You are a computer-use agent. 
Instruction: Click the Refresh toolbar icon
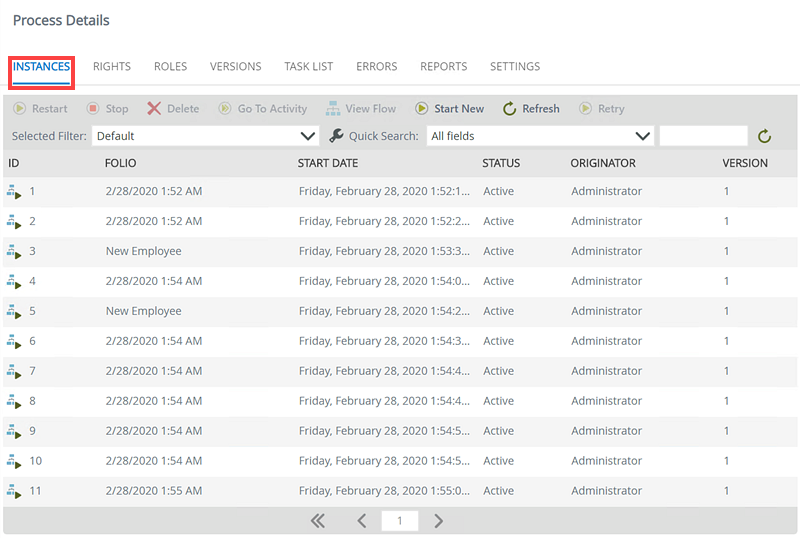pos(509,109)
